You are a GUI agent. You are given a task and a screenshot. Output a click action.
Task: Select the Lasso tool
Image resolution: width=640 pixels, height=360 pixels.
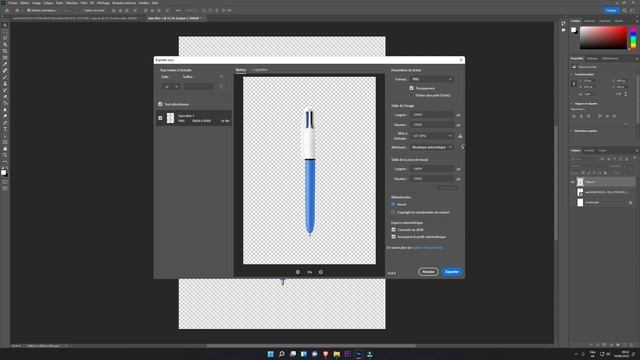coord(5,38)
